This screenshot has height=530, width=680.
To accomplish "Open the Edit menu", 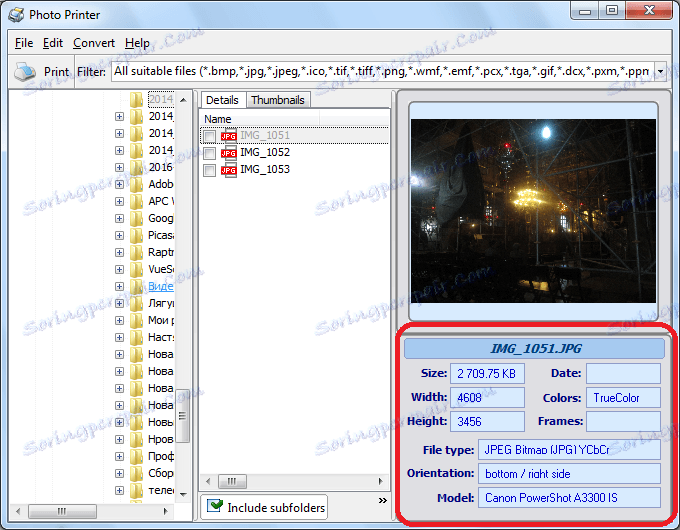I will pyautogui.click(x=53, y=43).
